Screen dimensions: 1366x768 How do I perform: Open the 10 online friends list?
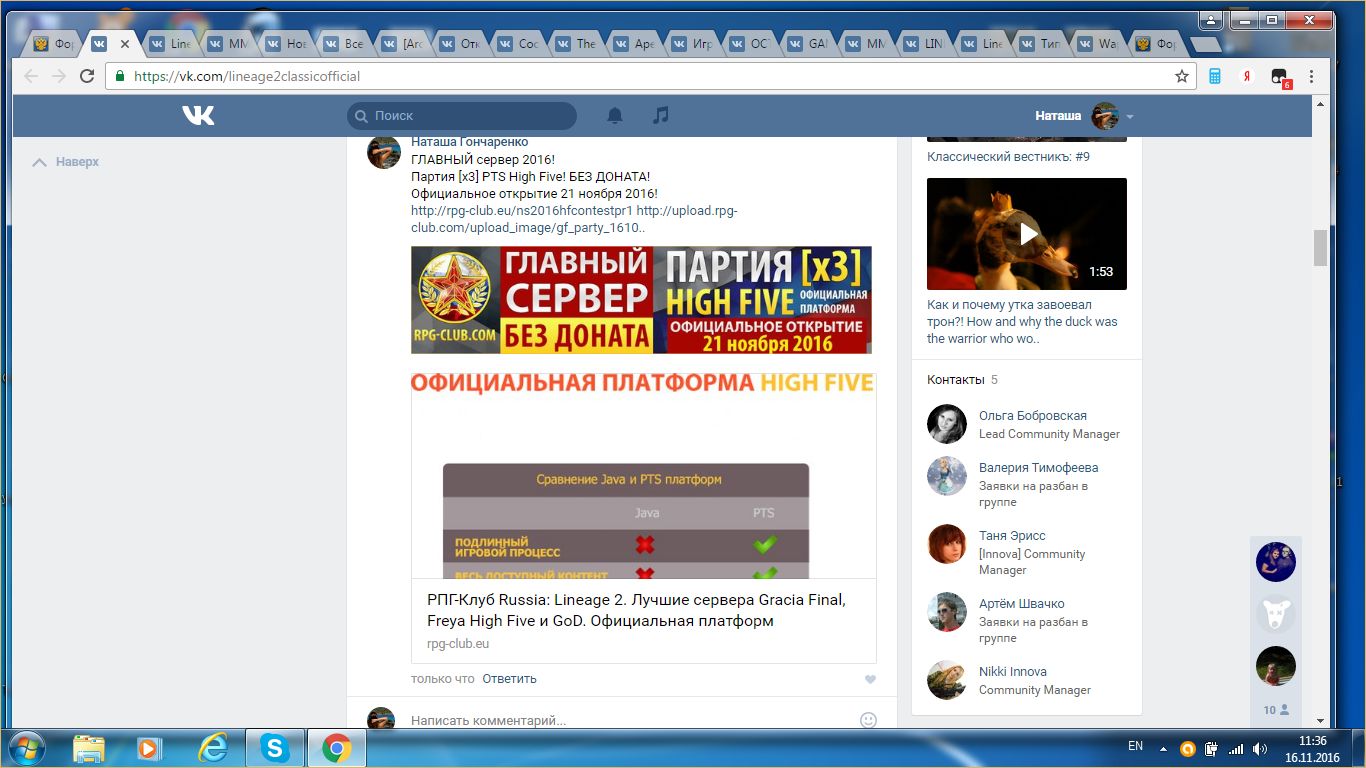1276,710
